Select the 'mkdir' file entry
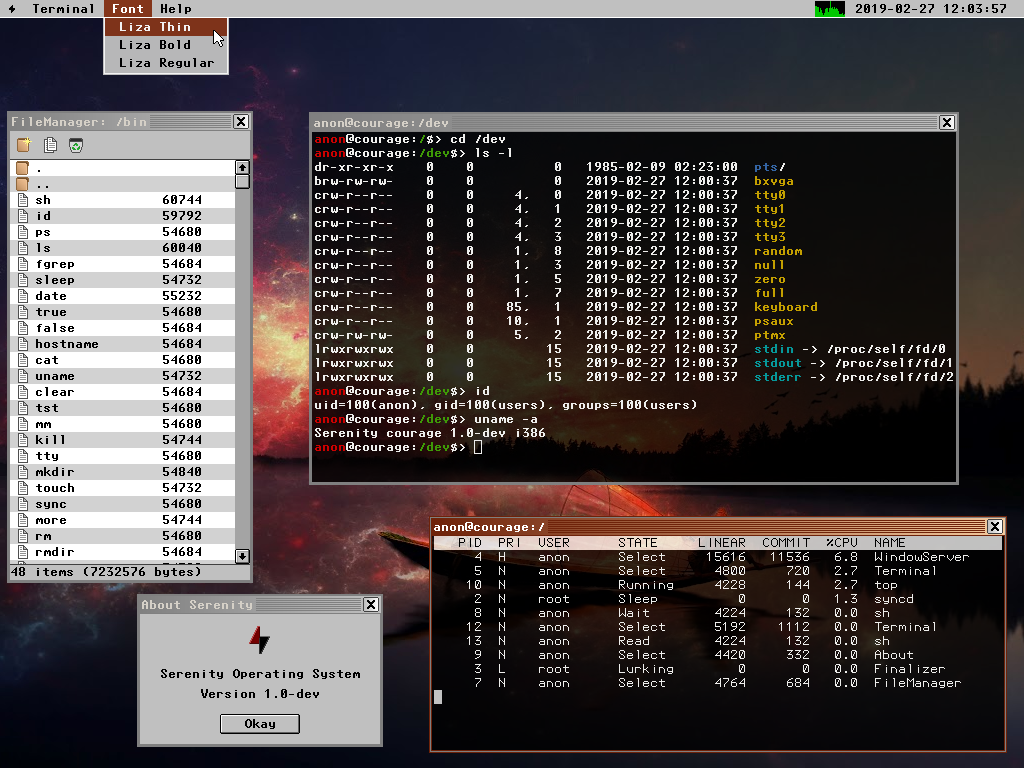This screenshot has width=1024, height=768. [x=55, y=472]
